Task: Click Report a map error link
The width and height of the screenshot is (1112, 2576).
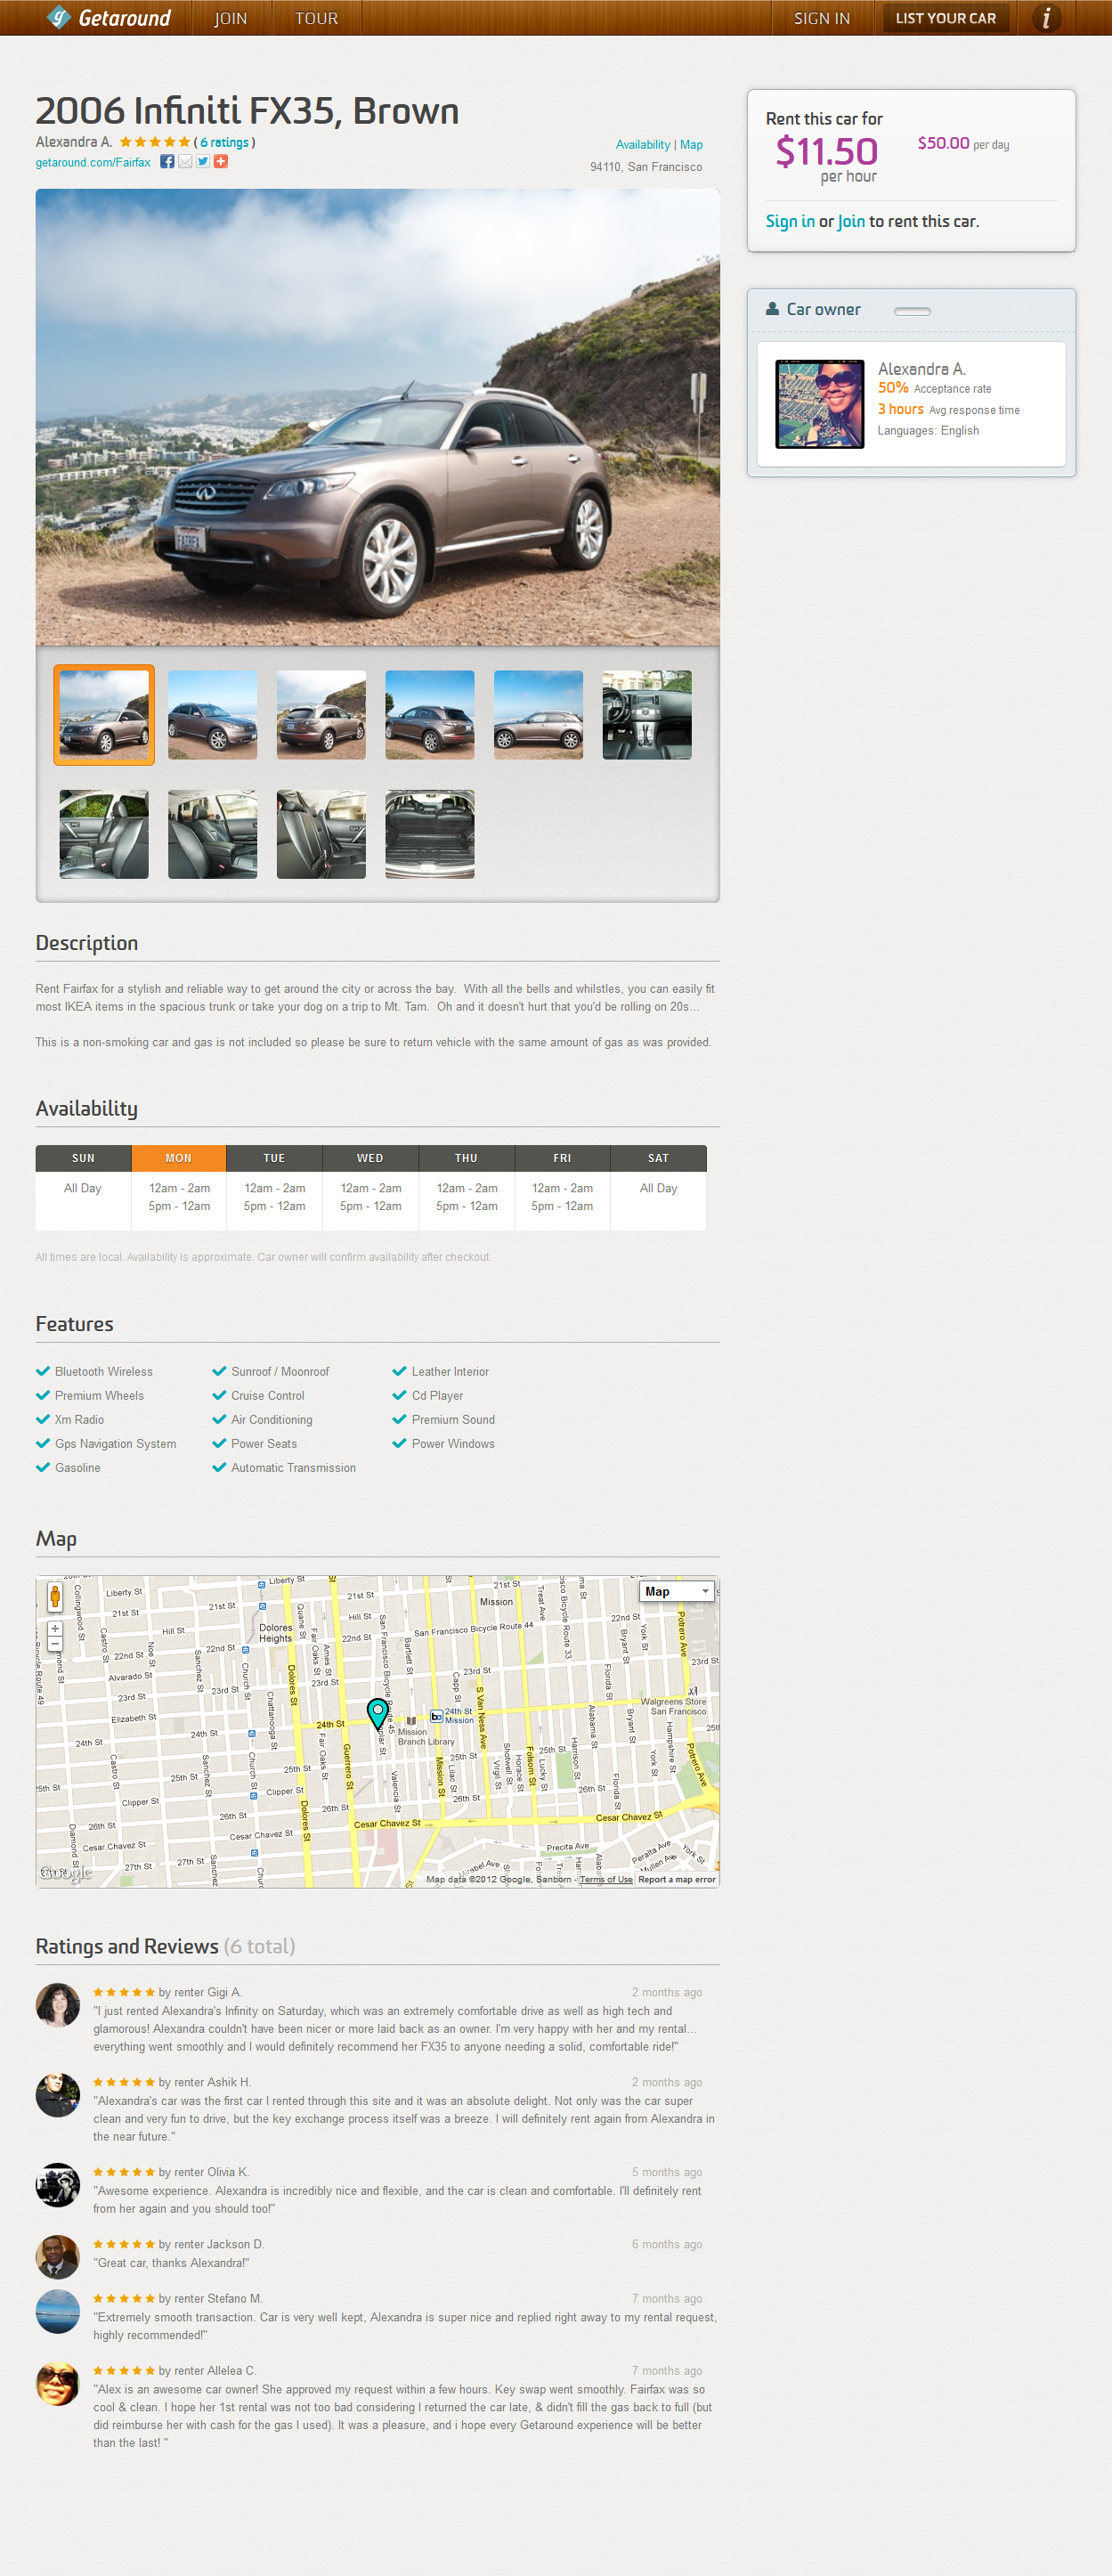Action: 677,1879
